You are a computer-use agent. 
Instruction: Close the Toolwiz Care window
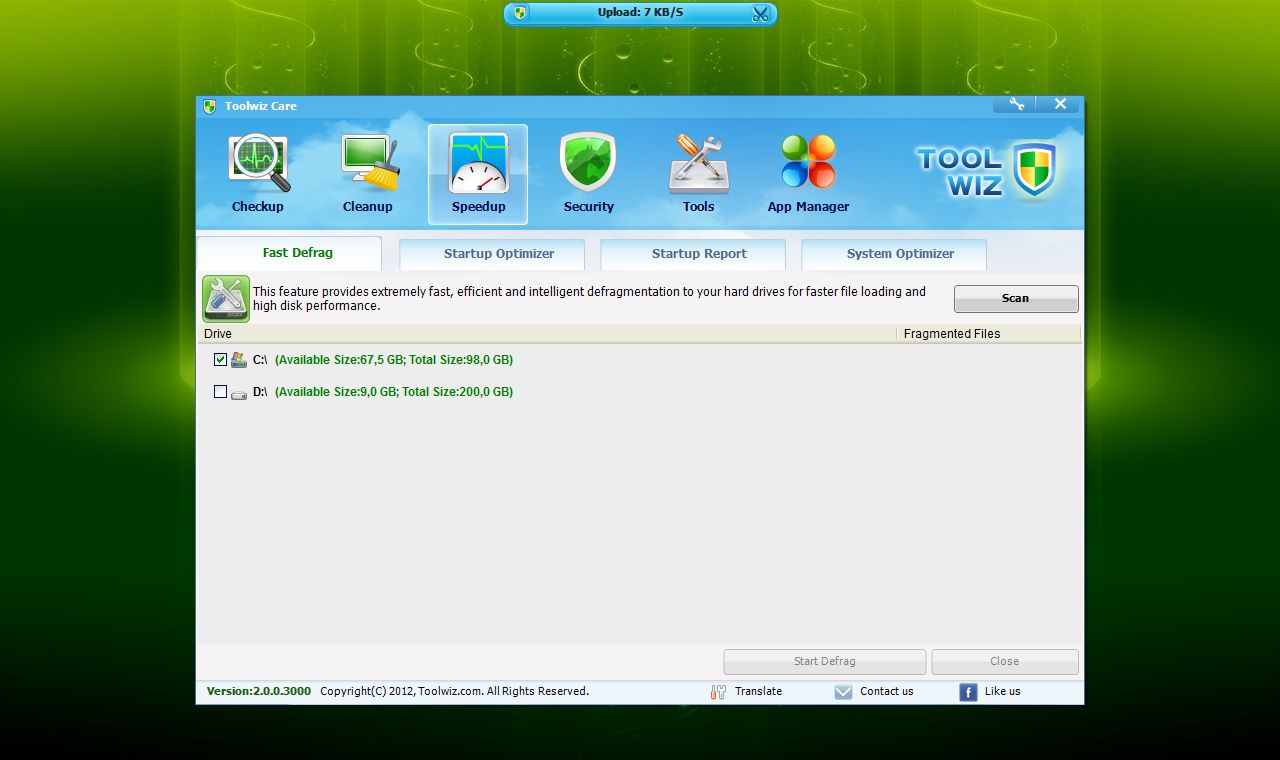[x=1060, y=104]
